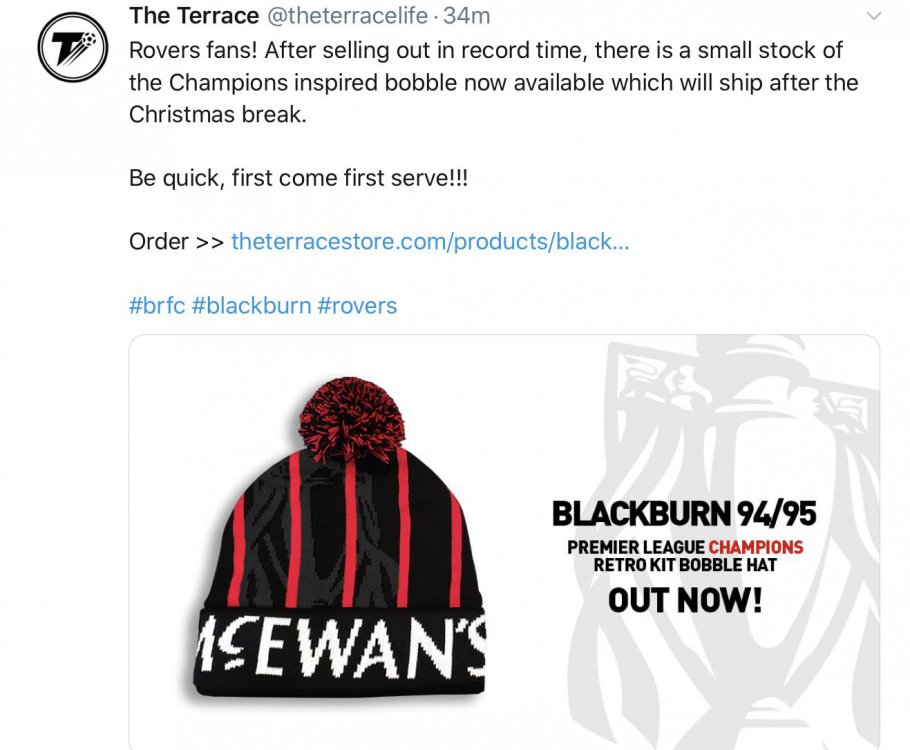The image size is (910, 750).
Task: Click the 34m tweet timestamp
Action: (467, 15)
